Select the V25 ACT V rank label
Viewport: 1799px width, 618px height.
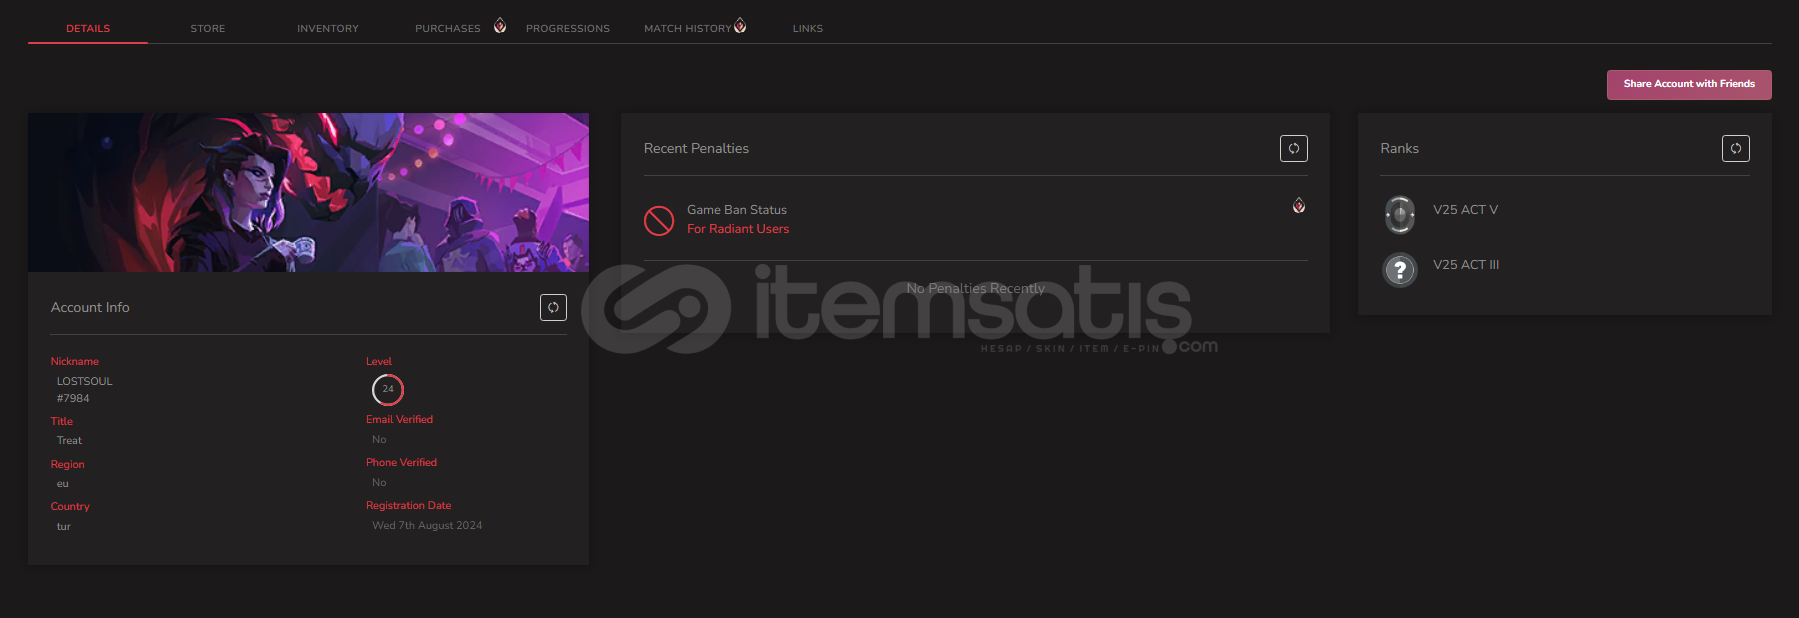(x=1465, y=210)
